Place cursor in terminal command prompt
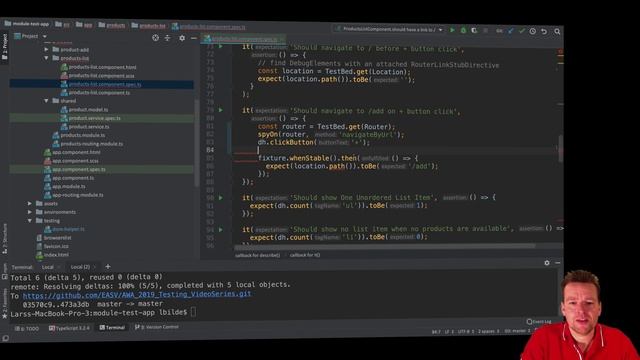 (x=193, y=312)
